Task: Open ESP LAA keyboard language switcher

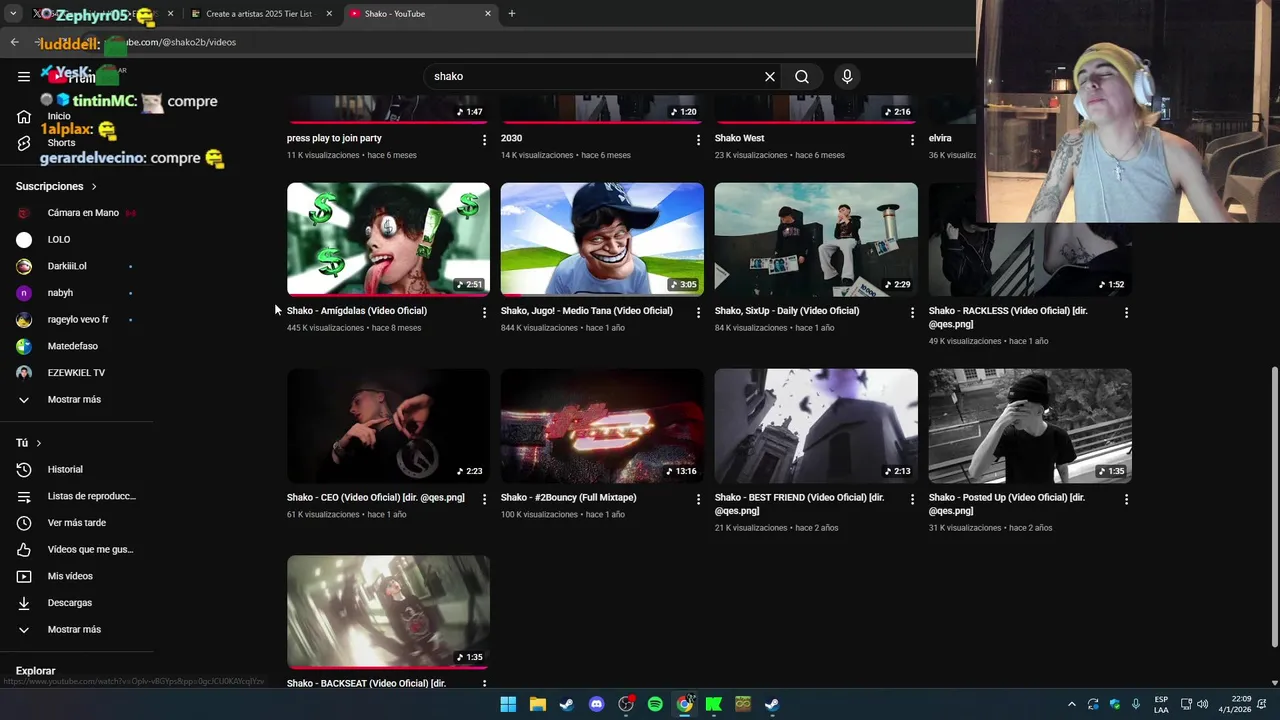Action: pos(1161,704)
